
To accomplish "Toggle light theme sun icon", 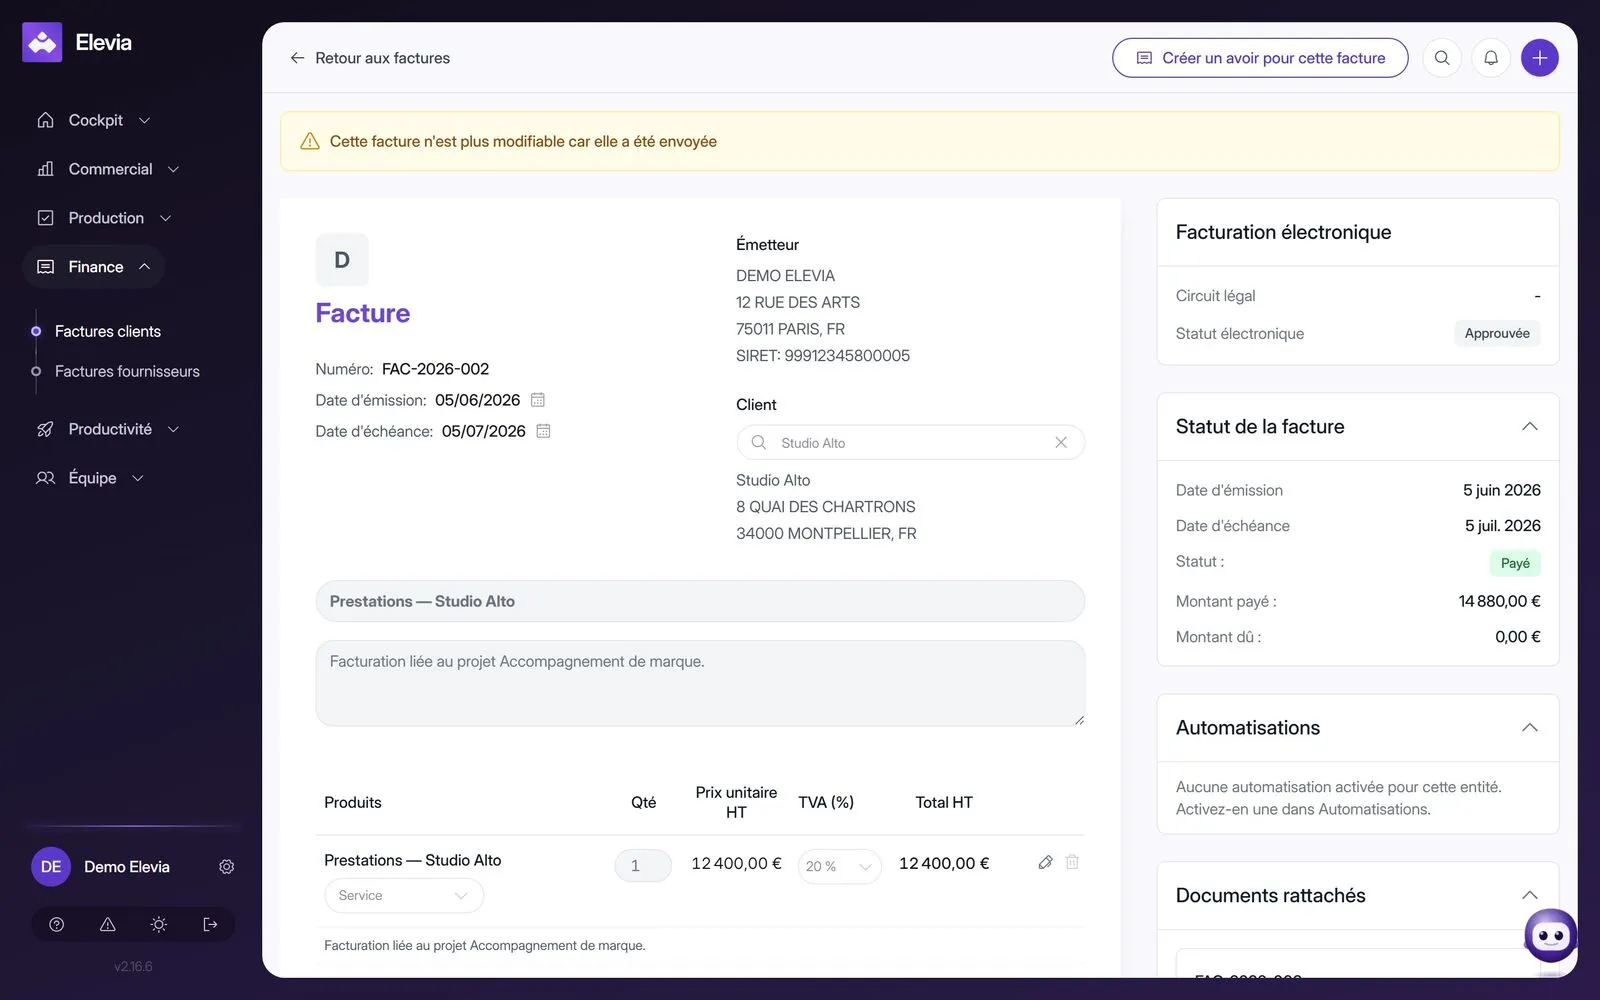I will (x=159, y=924).
